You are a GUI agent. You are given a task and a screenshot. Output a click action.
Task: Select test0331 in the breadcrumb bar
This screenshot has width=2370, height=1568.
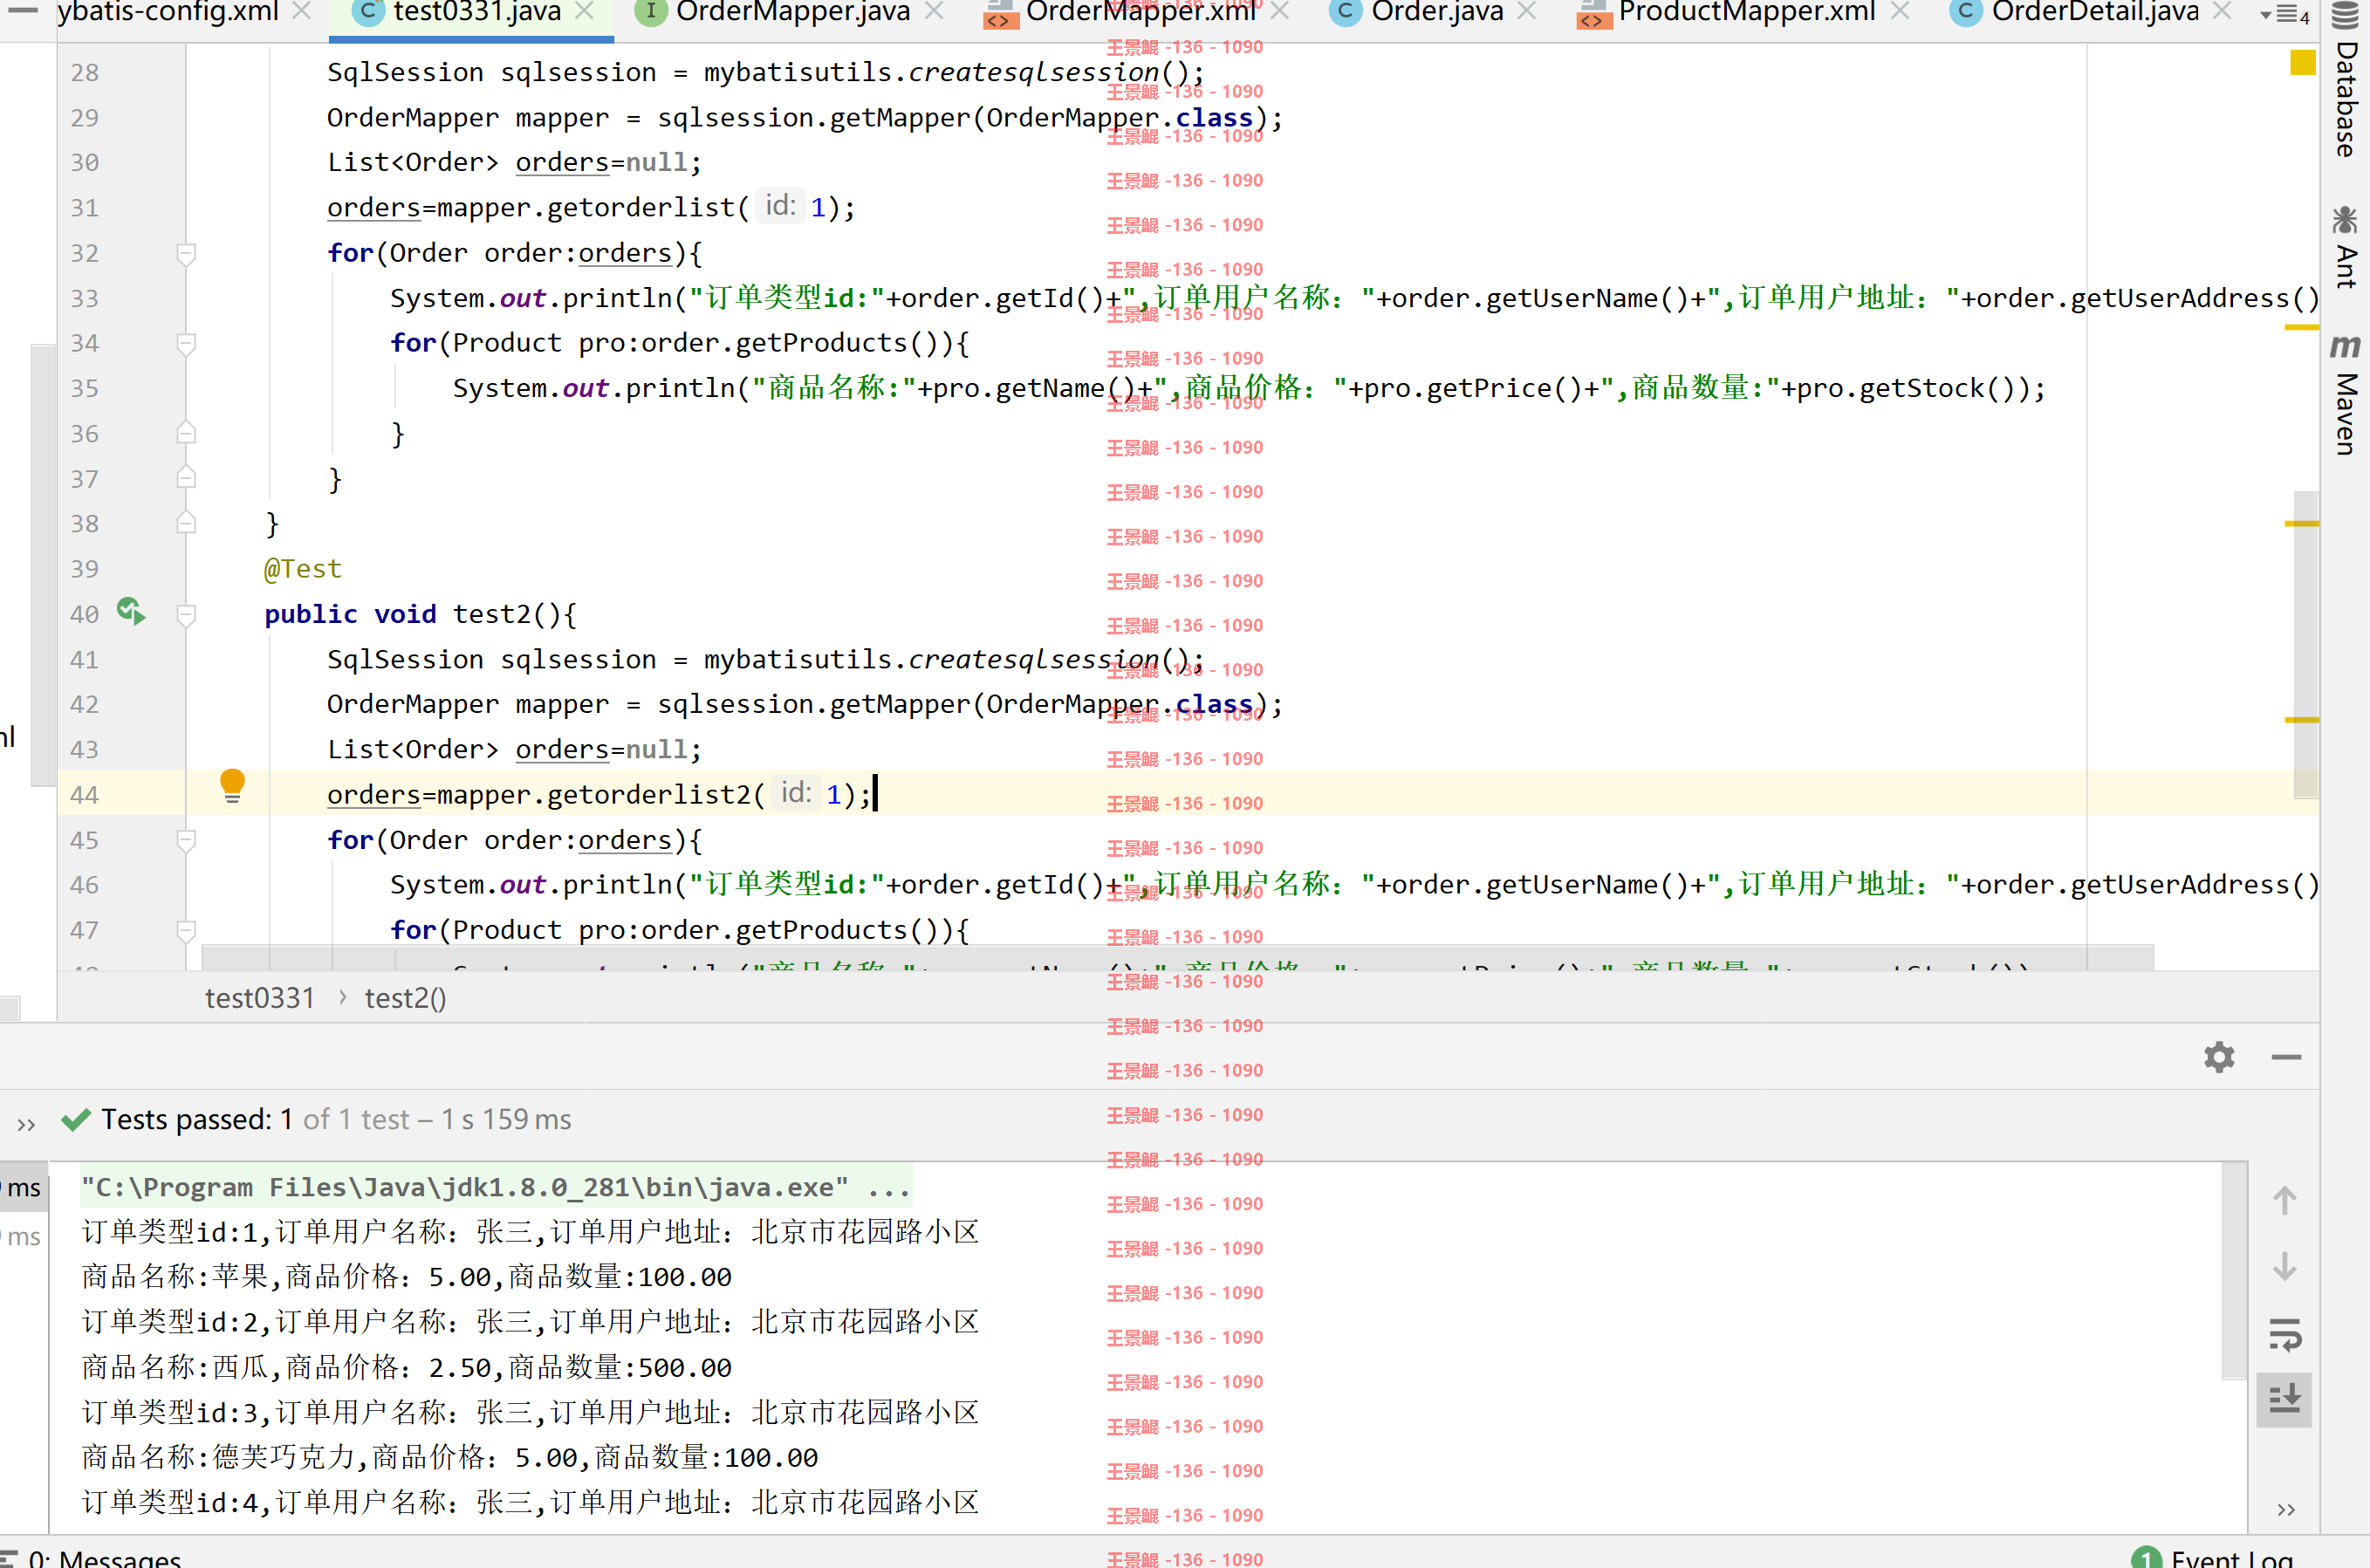[260, 998]
